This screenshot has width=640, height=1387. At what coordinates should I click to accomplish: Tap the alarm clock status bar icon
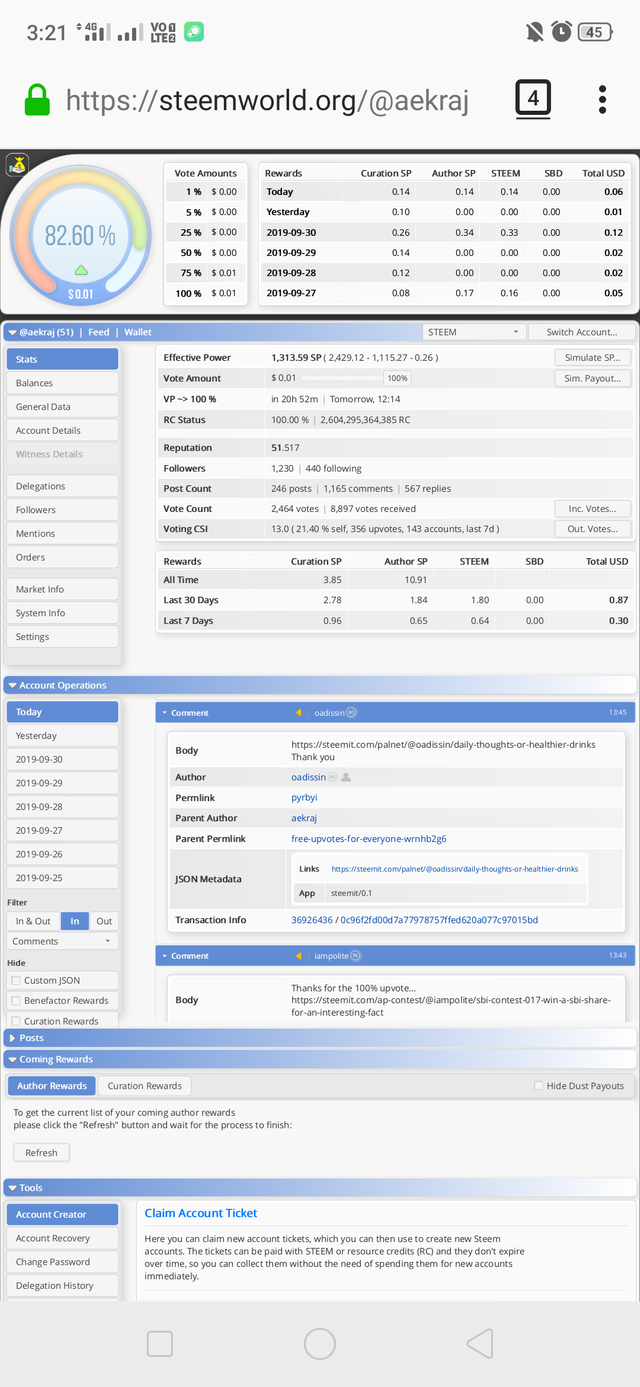[x=562, y=32]
